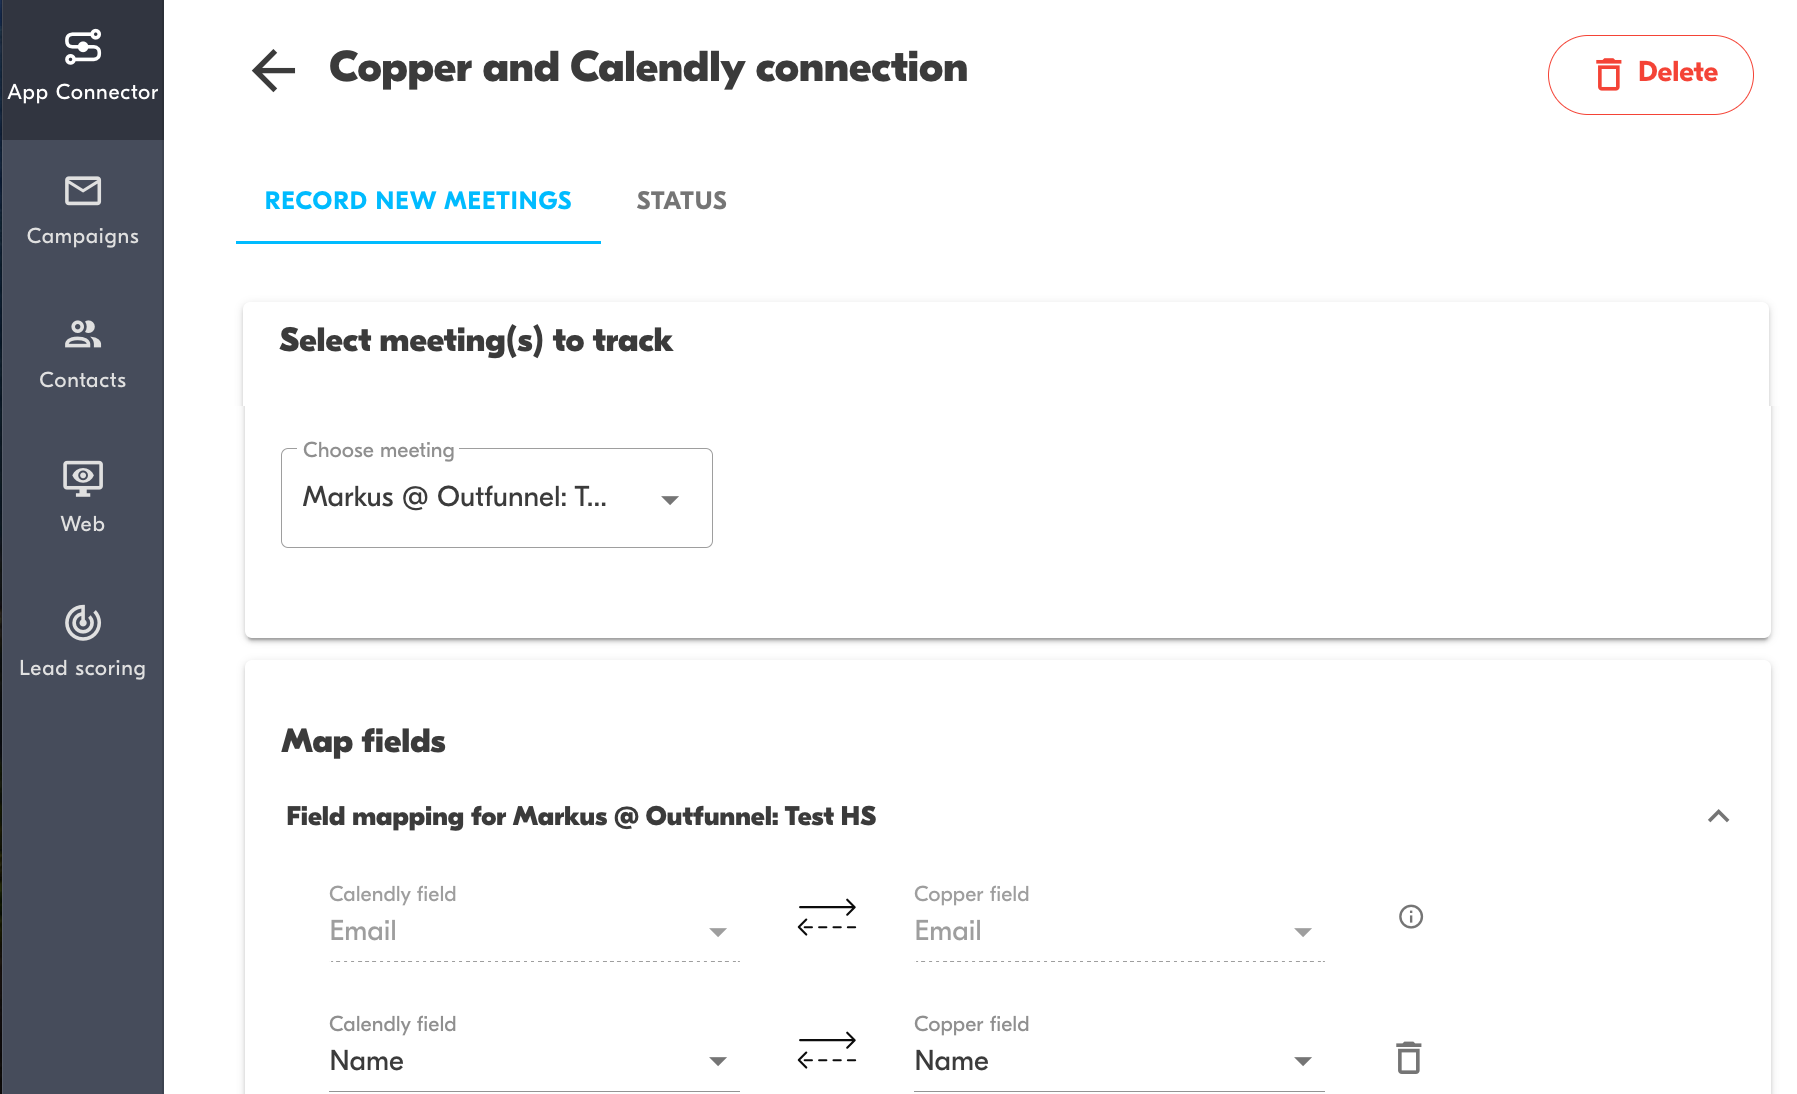Collapse the Field mapping section chevron

click(1718, 816)
